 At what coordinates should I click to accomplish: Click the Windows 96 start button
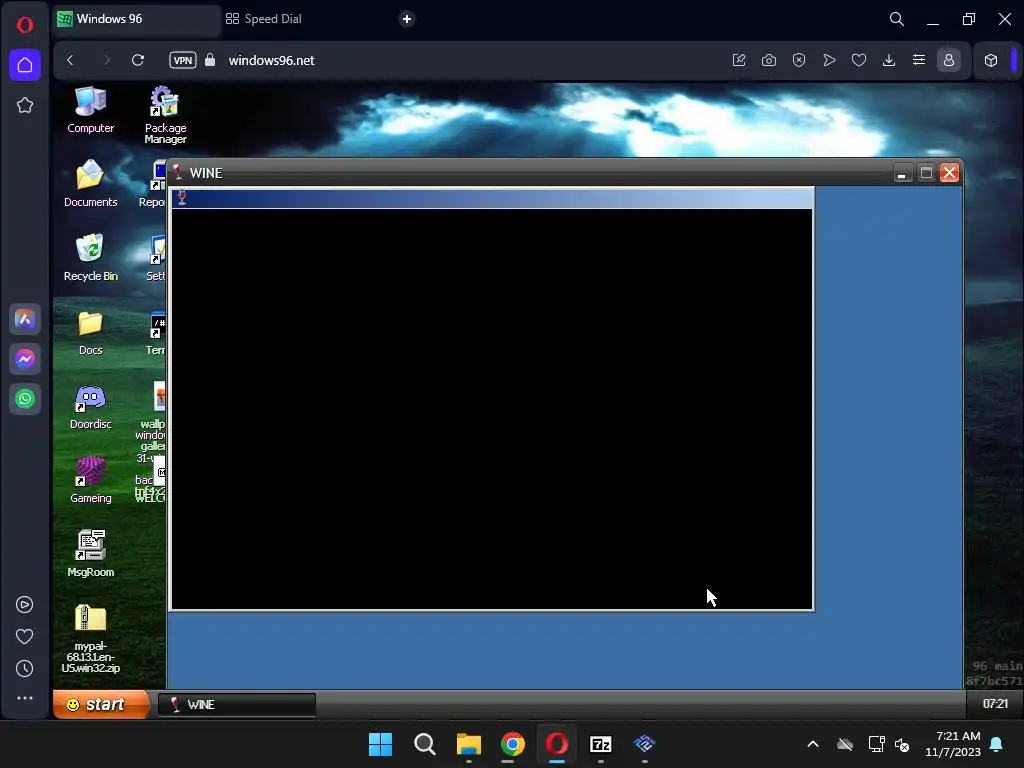(x=101, y=704)
